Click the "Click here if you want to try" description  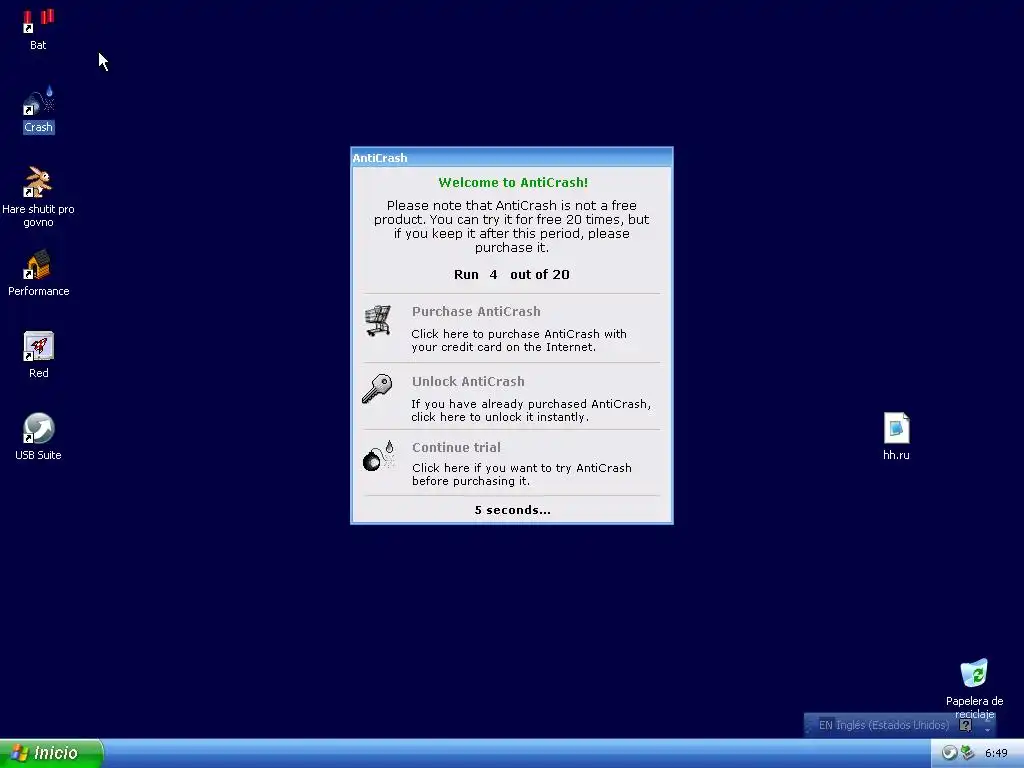click(522, 474)
